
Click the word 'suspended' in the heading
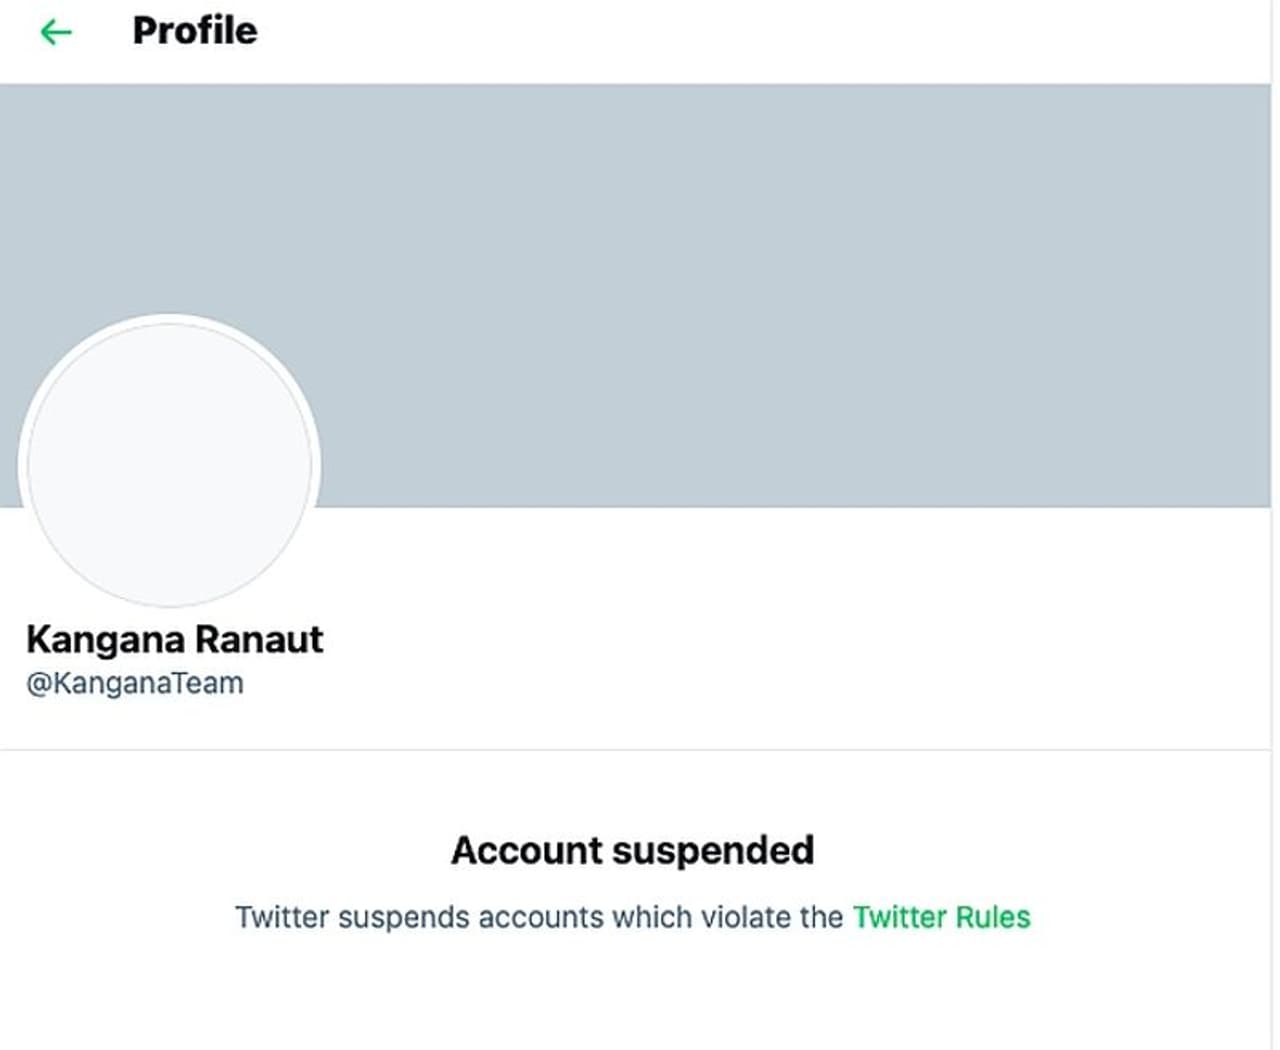tap(713, 850)
